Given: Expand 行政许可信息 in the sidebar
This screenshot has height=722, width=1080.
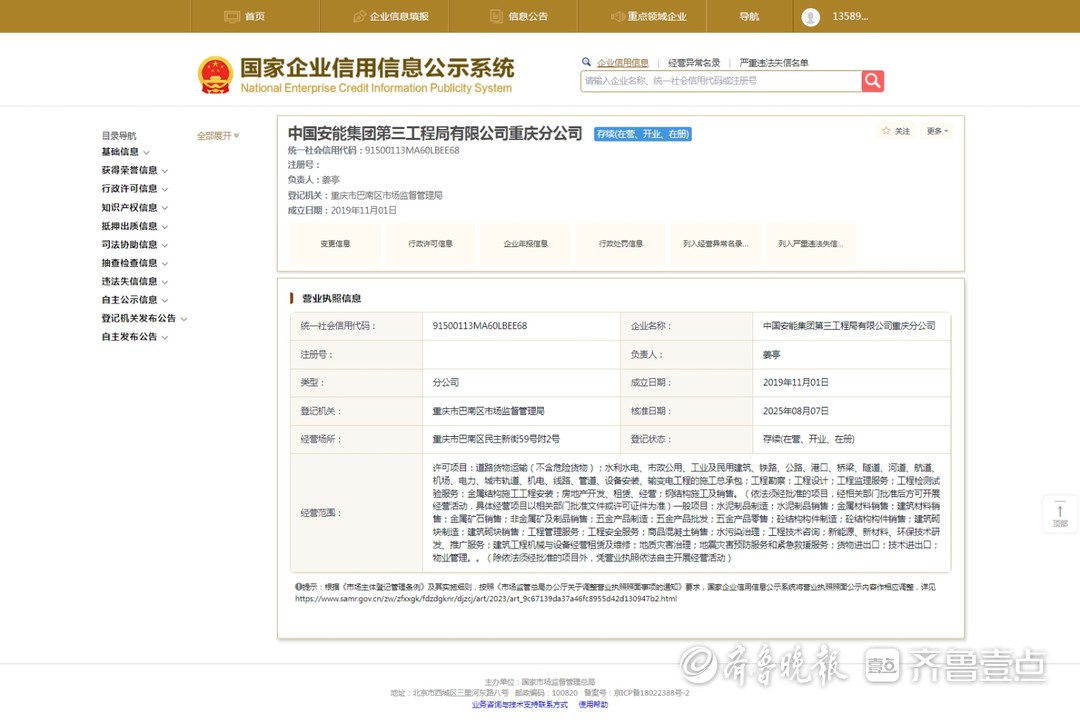Looking at the screenshot, I should 134,189.
